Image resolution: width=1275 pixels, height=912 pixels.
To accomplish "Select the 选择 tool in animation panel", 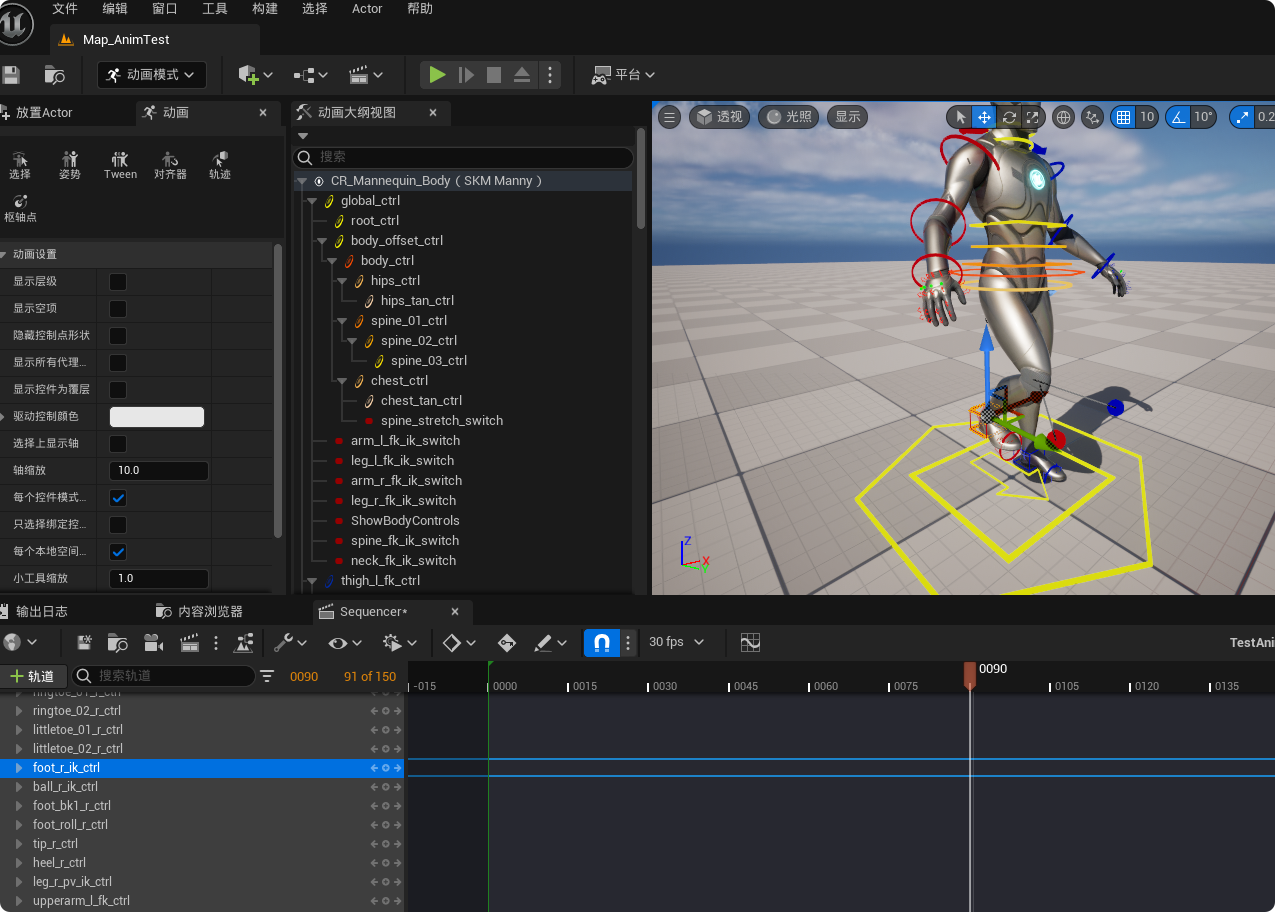I will point(20,165).
